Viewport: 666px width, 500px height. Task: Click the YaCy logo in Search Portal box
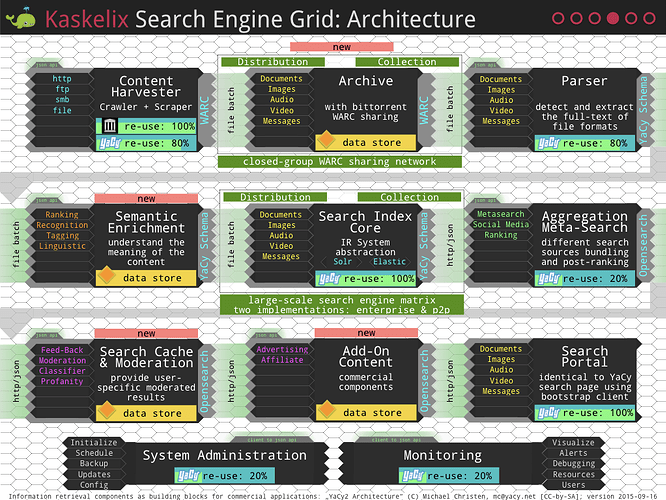coord(548,412)
